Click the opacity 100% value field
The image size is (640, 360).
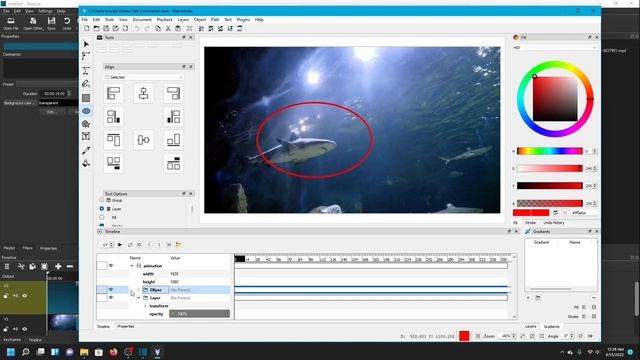coord(200,314)
